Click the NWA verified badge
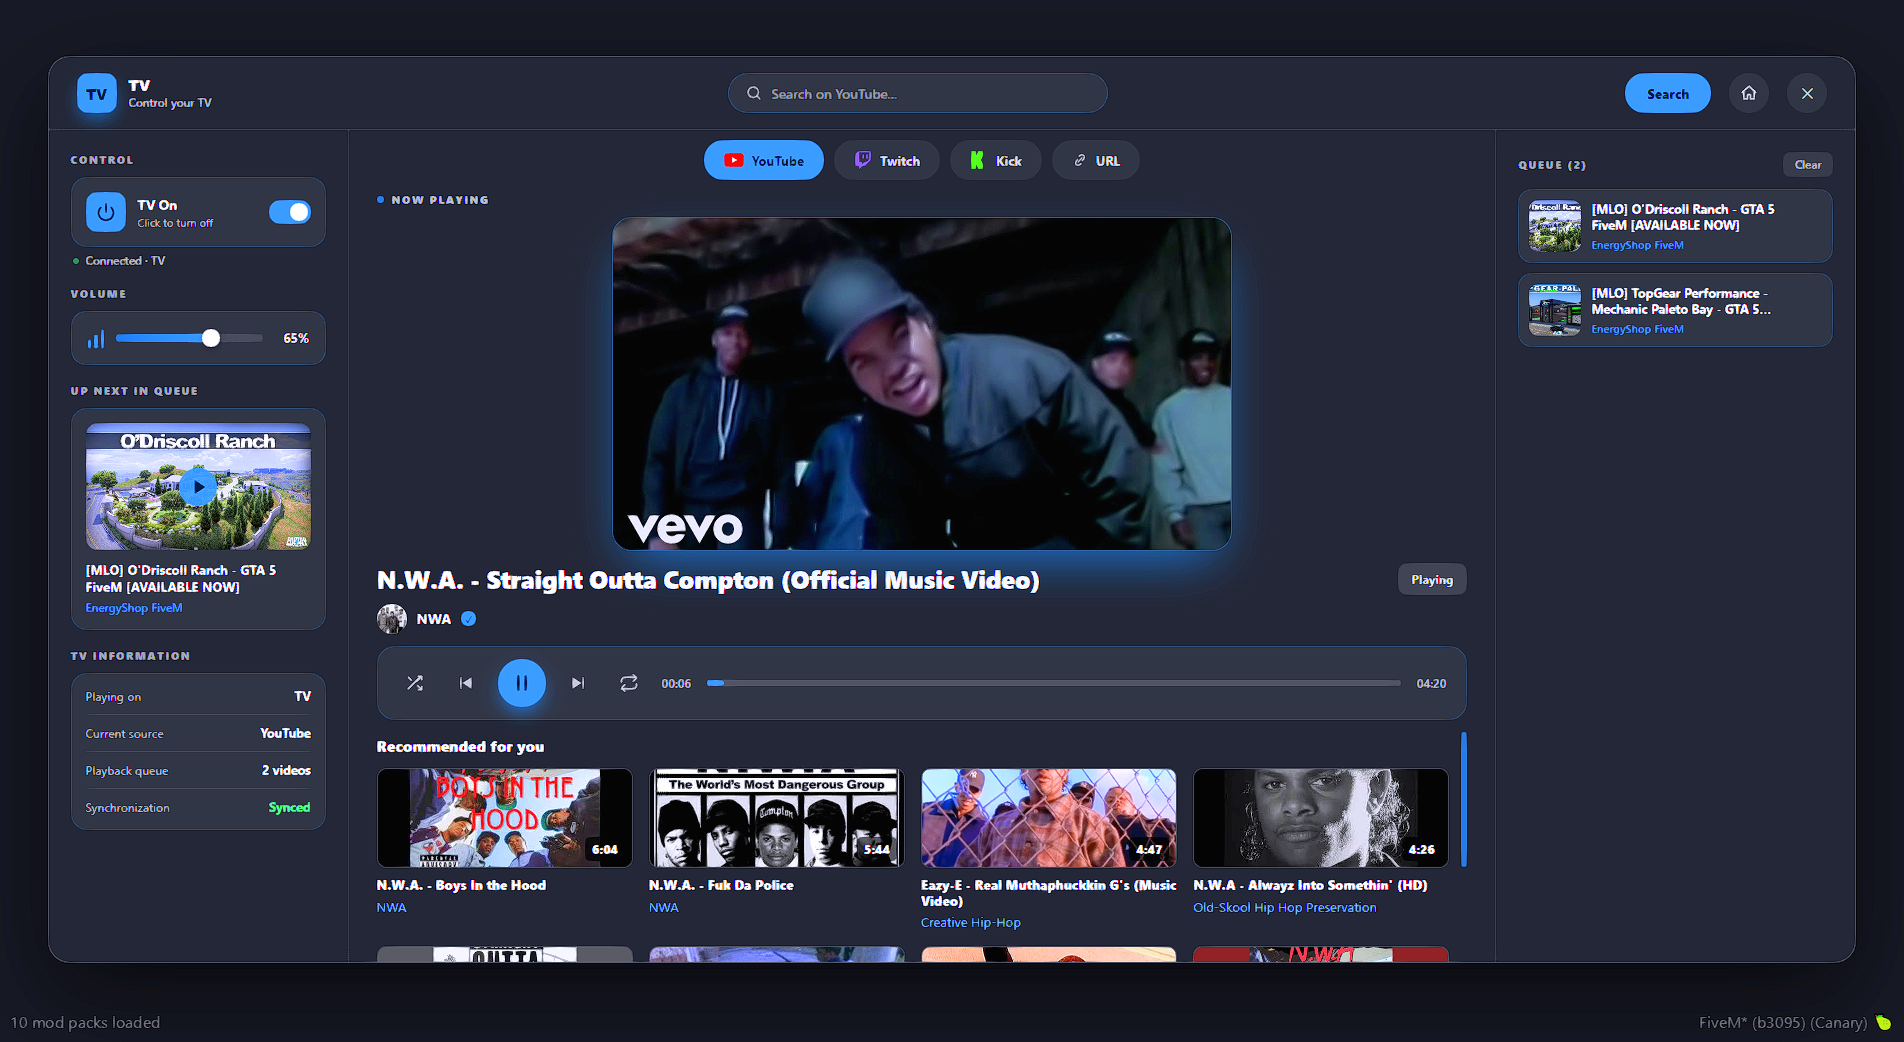Screen dimensions: 1904x1042 (x=469, y=619)
